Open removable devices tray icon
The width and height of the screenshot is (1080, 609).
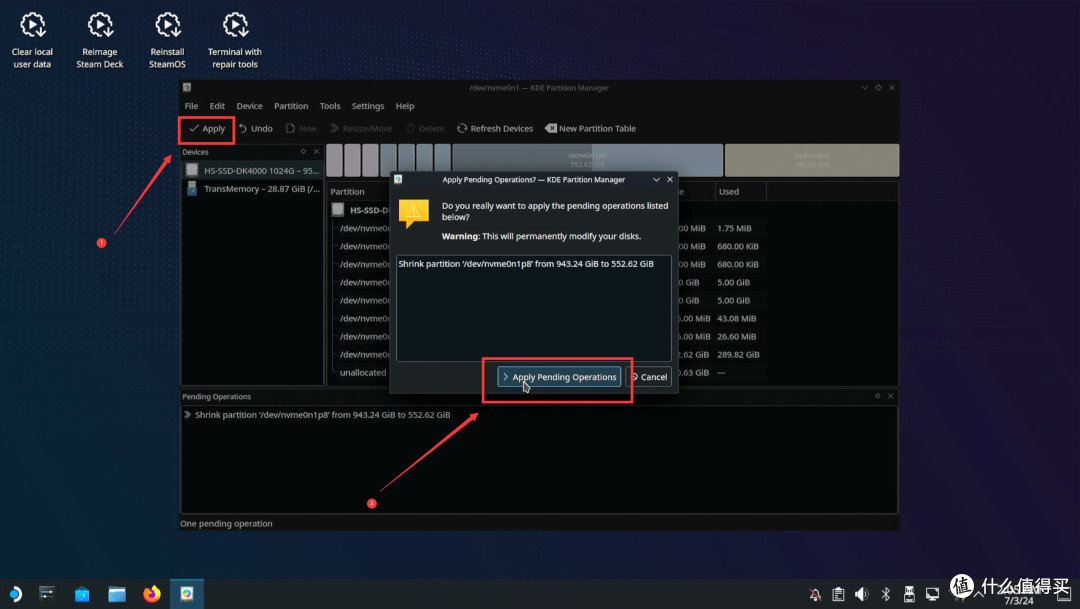909,595
